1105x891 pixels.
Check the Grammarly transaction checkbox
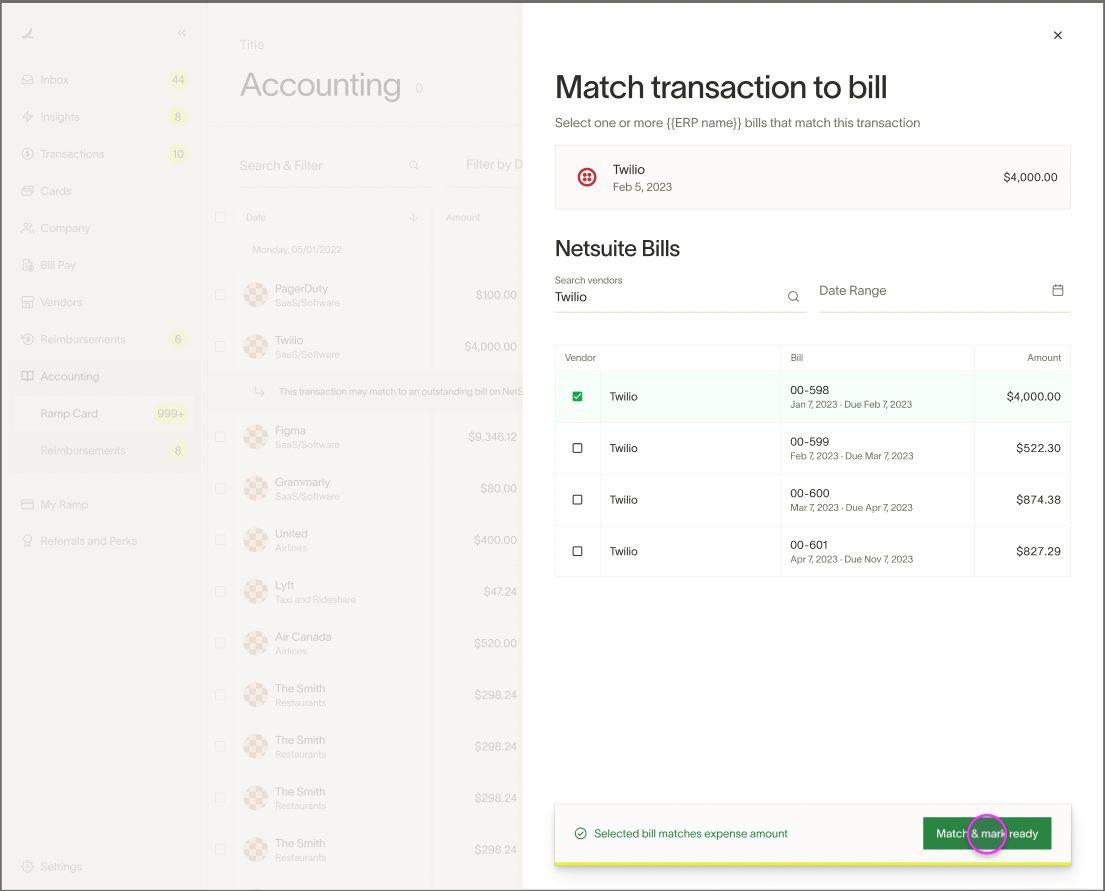(x=221, y=488)
